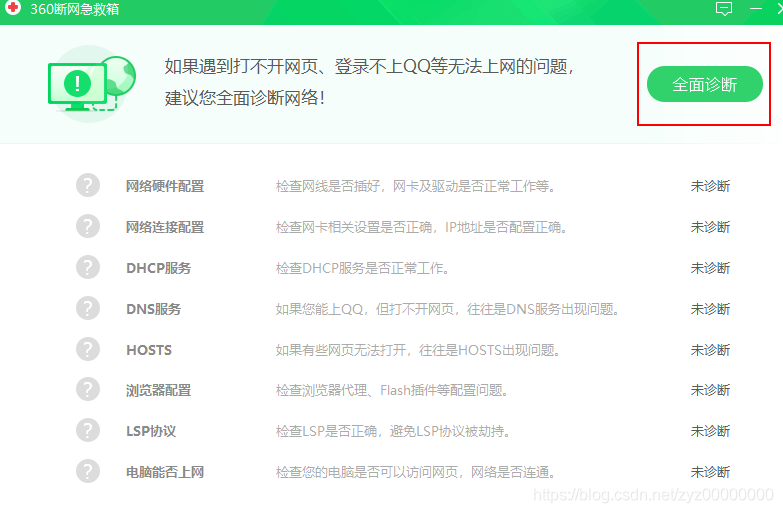Select the 电脑能否上网 item label
The image size is (783, 513).
click(x=165, y=472)
